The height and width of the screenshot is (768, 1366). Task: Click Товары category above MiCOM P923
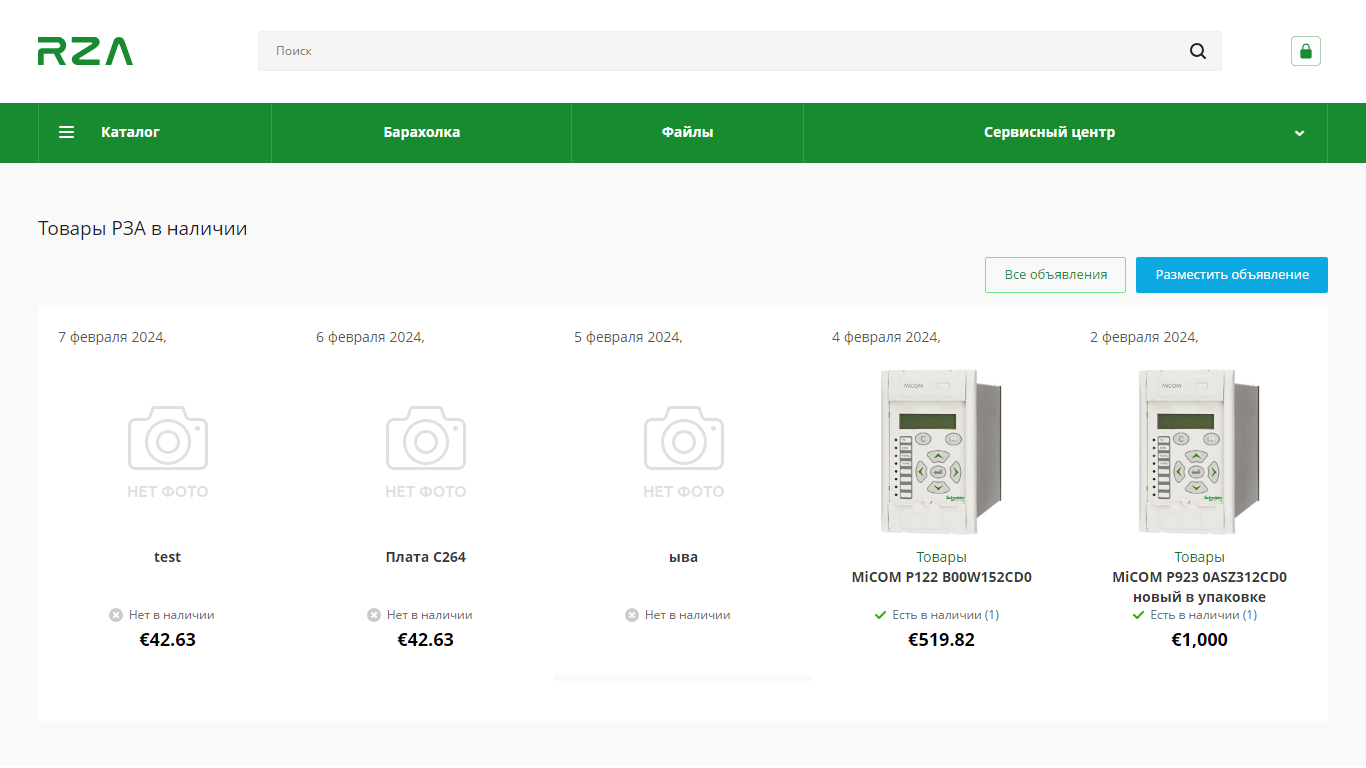pos(1200,557)
